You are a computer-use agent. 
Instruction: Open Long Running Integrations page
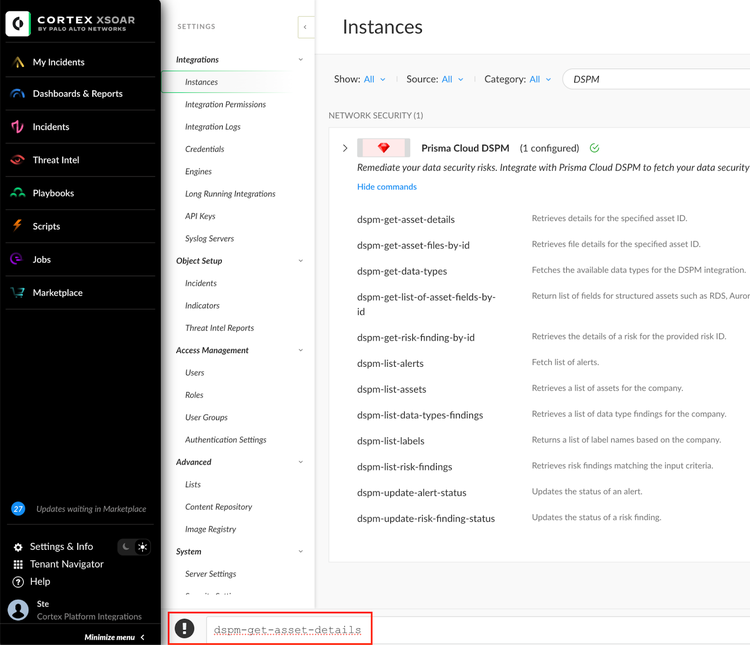tap(230, 194)
